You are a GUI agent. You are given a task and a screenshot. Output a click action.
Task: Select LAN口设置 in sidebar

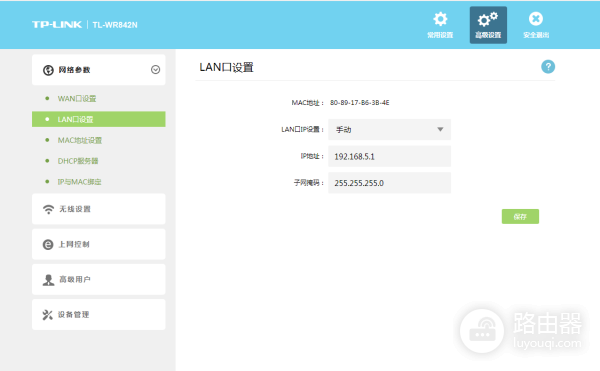pyautogui.click(x=99, y=119)
